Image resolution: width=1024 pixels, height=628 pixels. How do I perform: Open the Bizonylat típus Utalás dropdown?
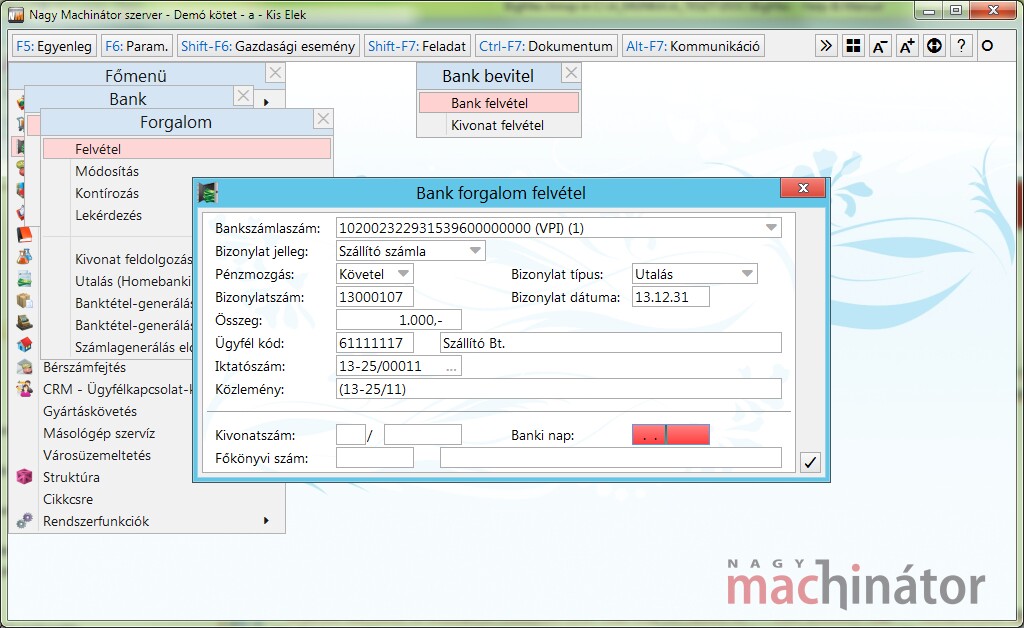pos(747,274)
